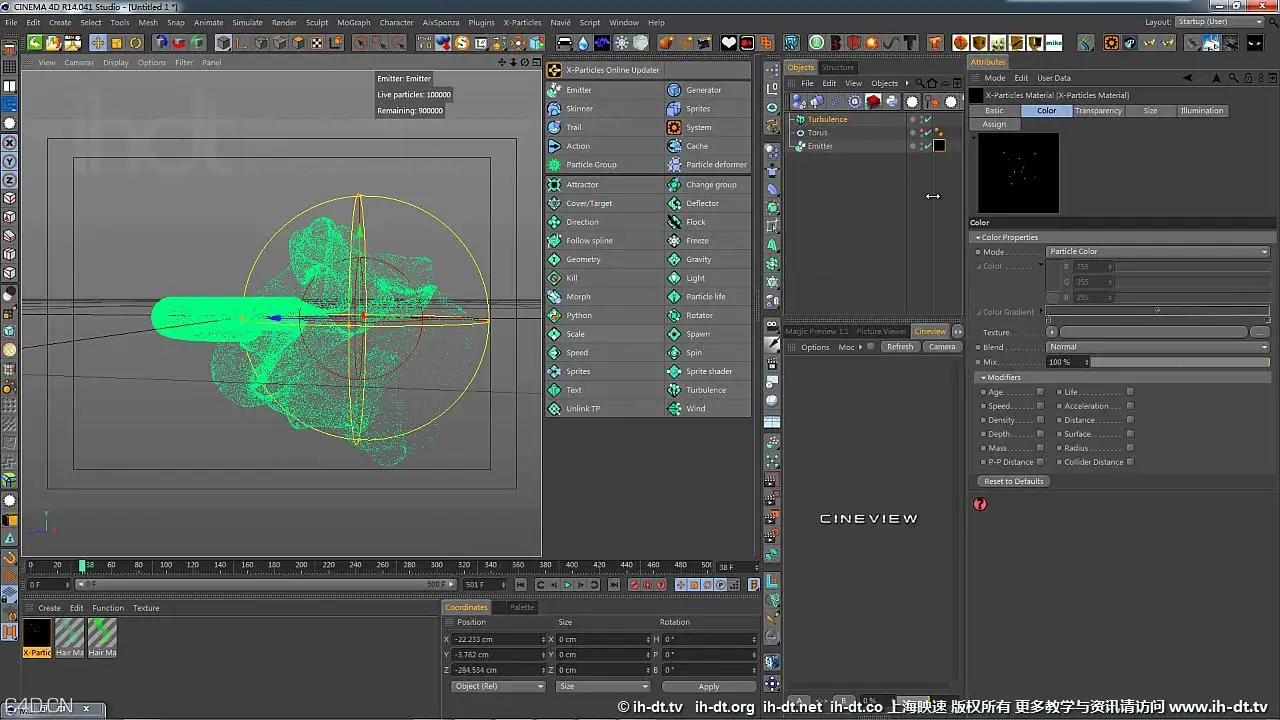Screen dimensions: 1280x720
Task: Select the Rotate tool icon
Action: [136, 43]
